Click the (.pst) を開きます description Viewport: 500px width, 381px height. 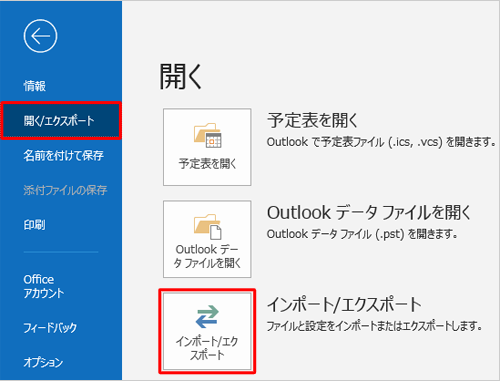coord(362,234)
